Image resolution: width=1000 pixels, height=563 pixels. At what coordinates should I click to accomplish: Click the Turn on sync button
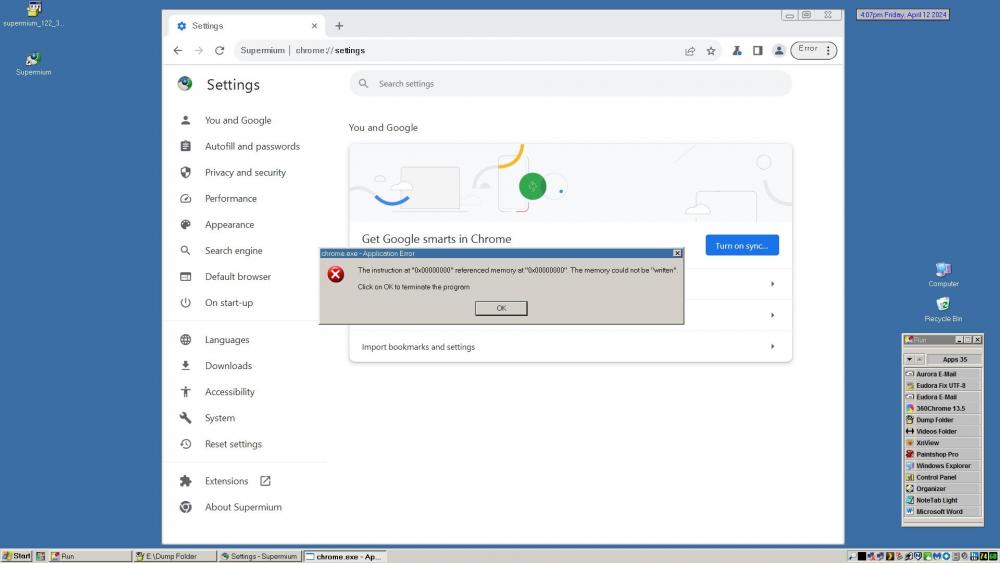(x=741, y=246)
